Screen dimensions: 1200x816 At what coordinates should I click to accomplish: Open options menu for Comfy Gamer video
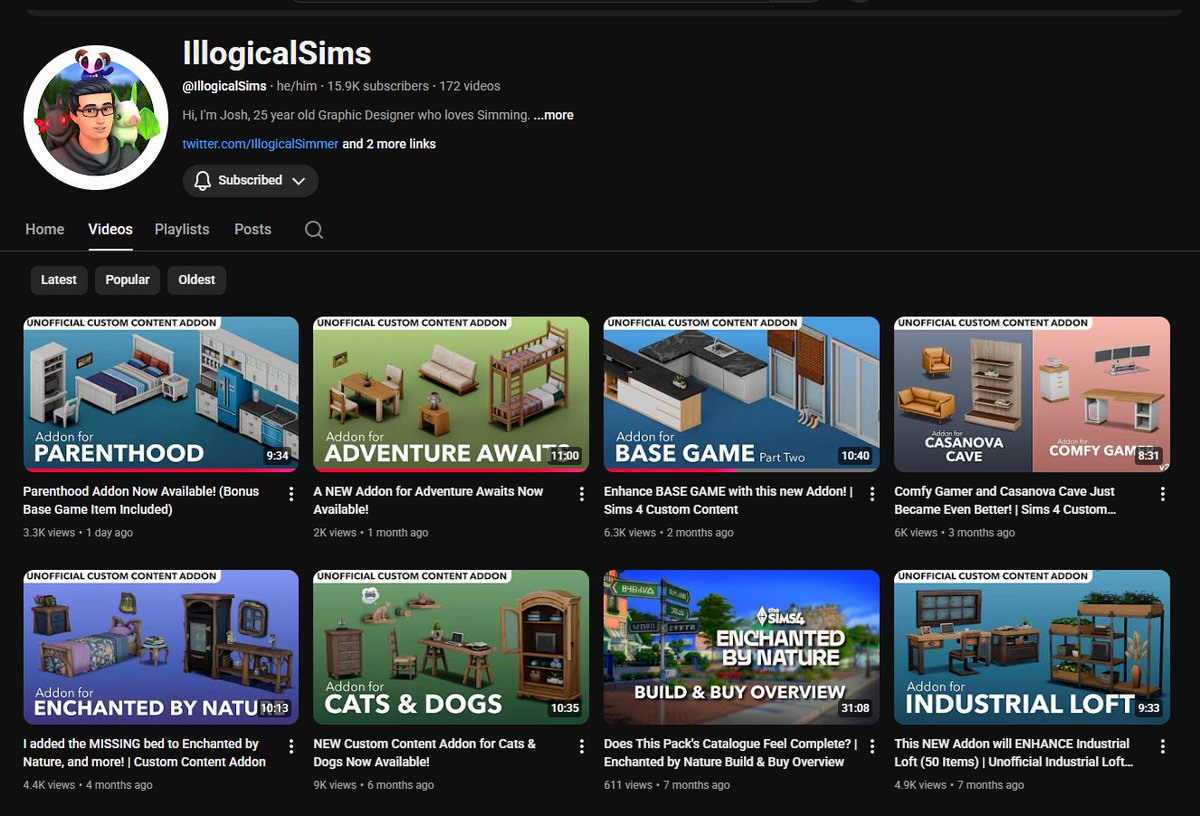pos(1162,494)
